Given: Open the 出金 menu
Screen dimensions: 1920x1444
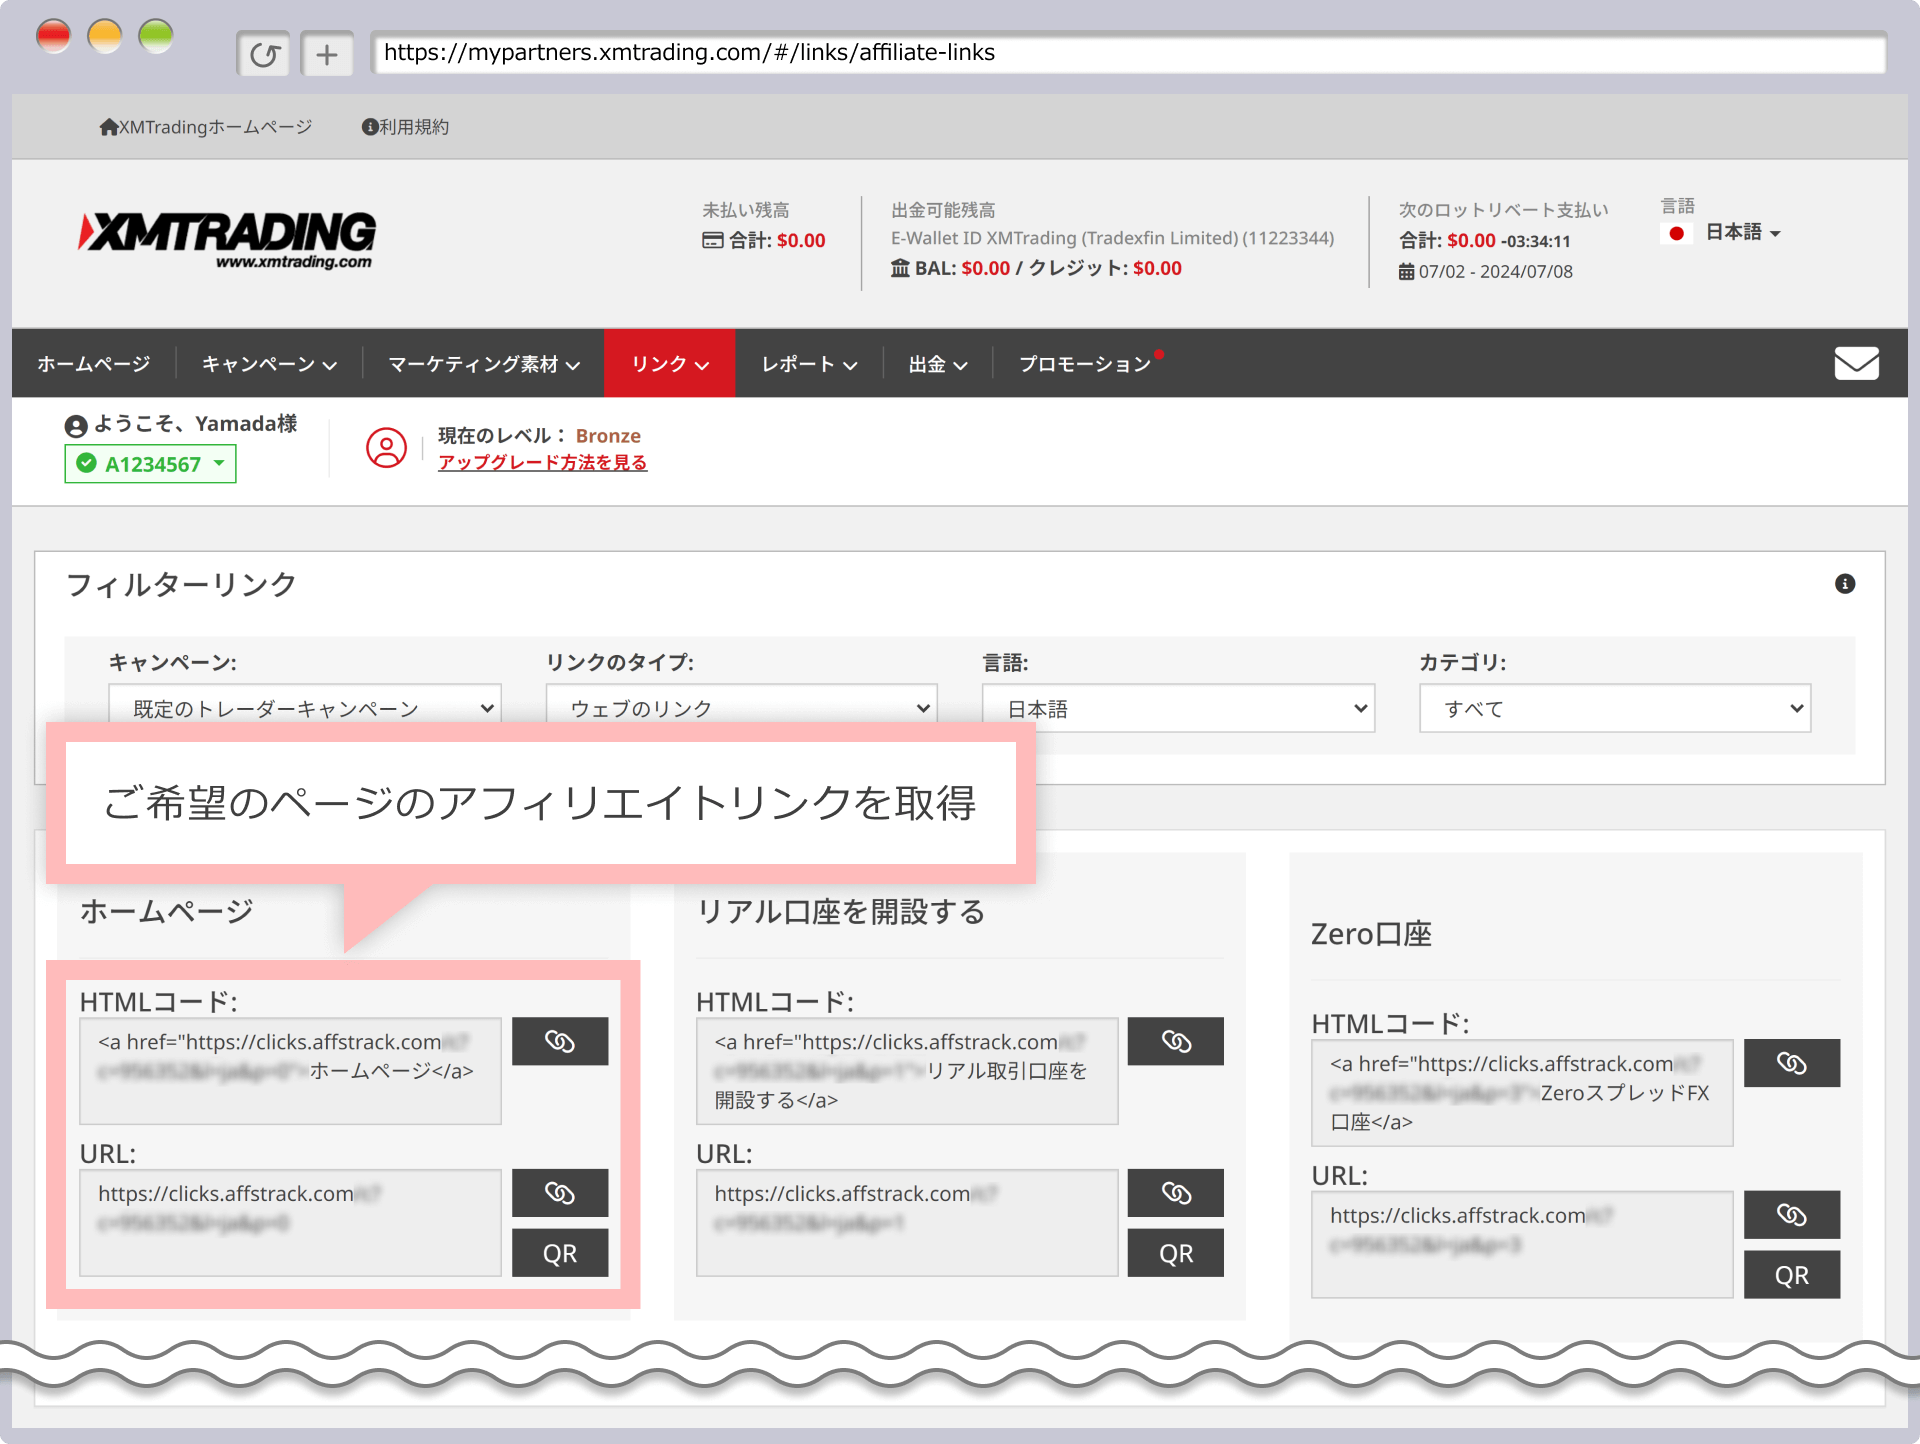Looking at the screenshot, I should coord(938,364).
